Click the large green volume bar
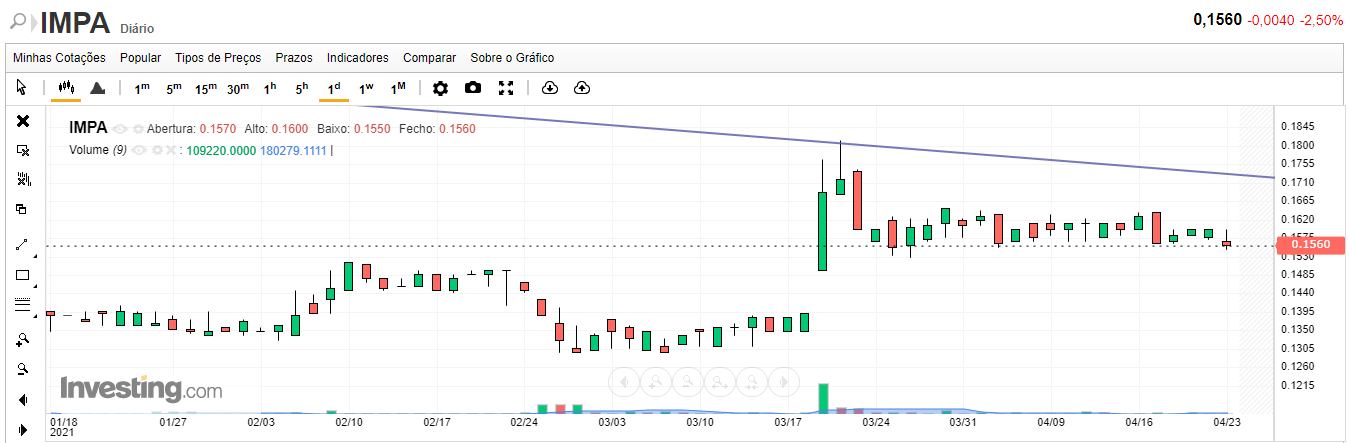This screenshot has width=1349, height=443. tap(824, 397)
